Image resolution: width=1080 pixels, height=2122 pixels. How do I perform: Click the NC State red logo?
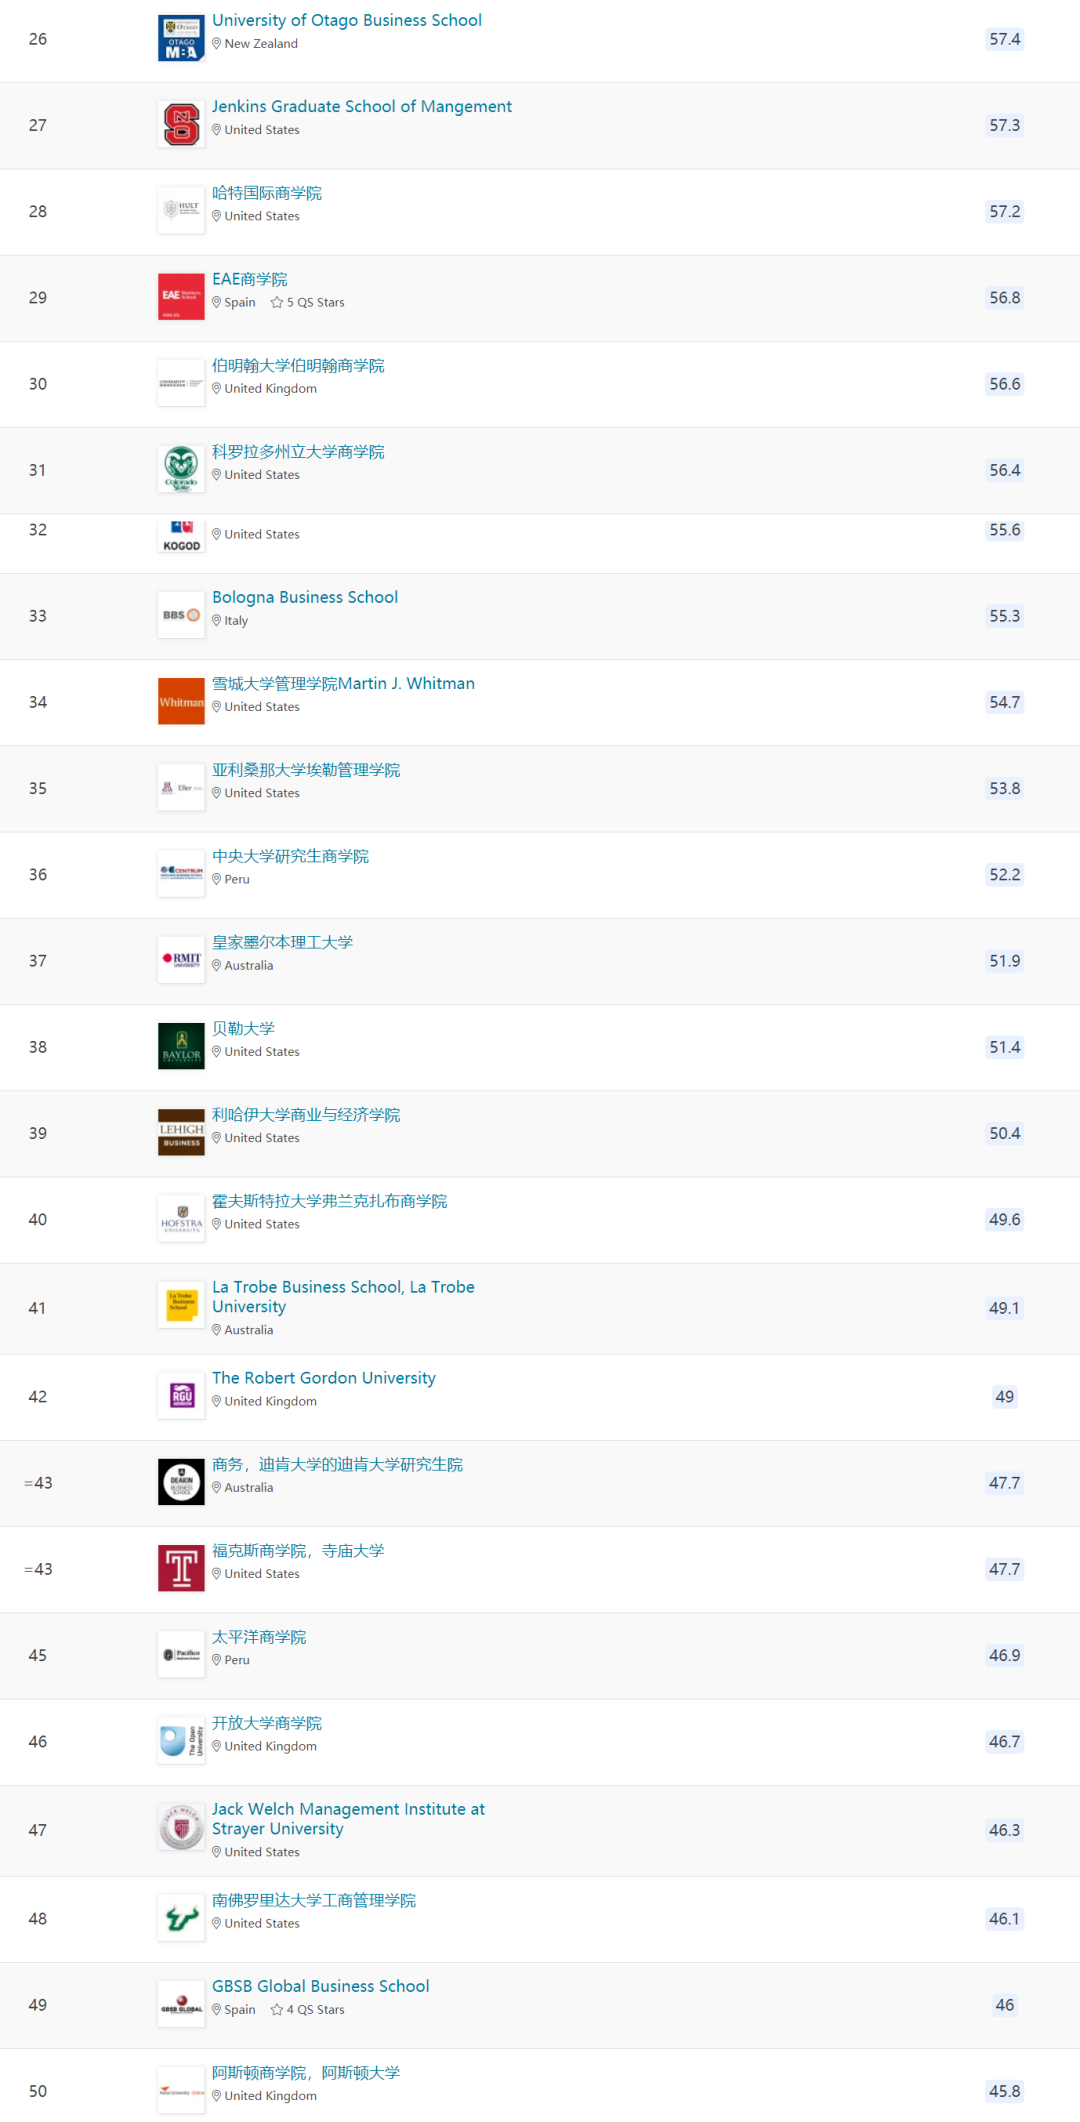(181, 125)
